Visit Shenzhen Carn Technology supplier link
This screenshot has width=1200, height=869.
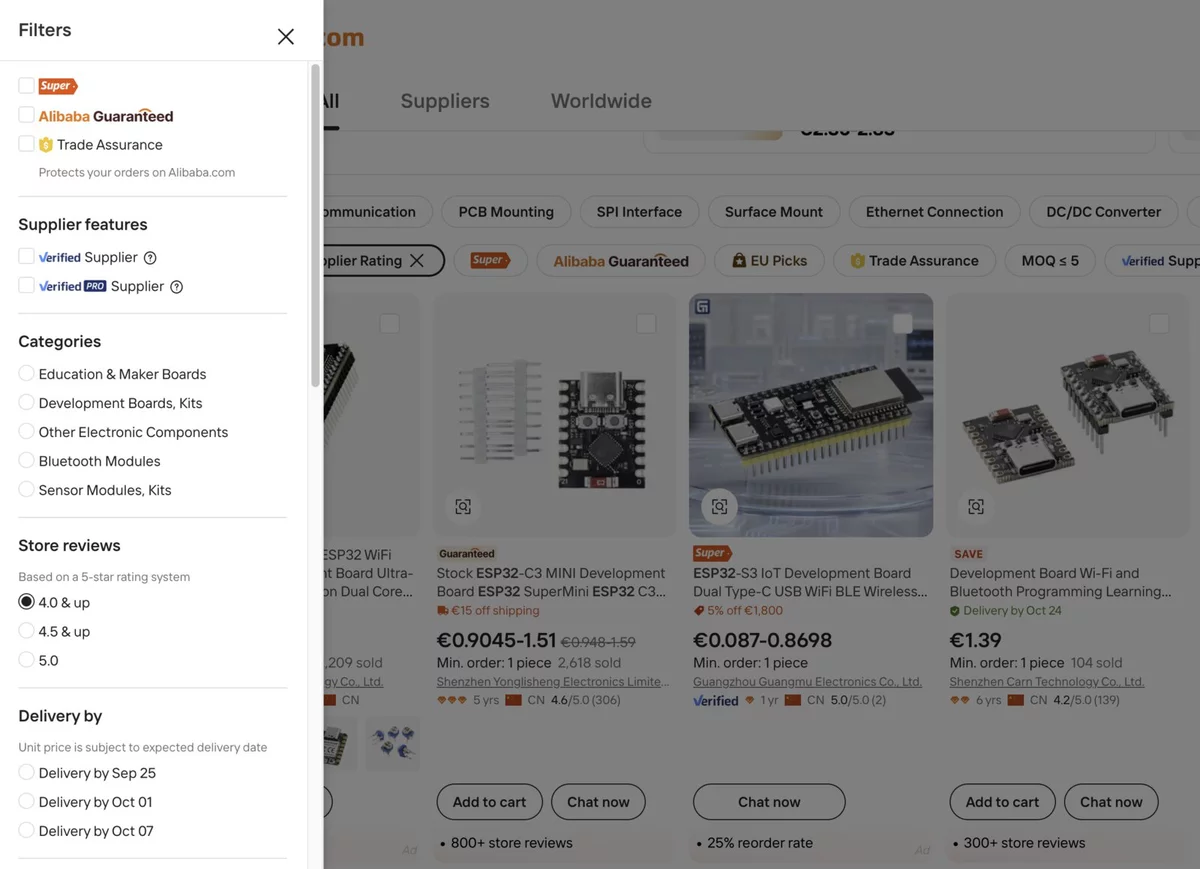(1047, 682)
